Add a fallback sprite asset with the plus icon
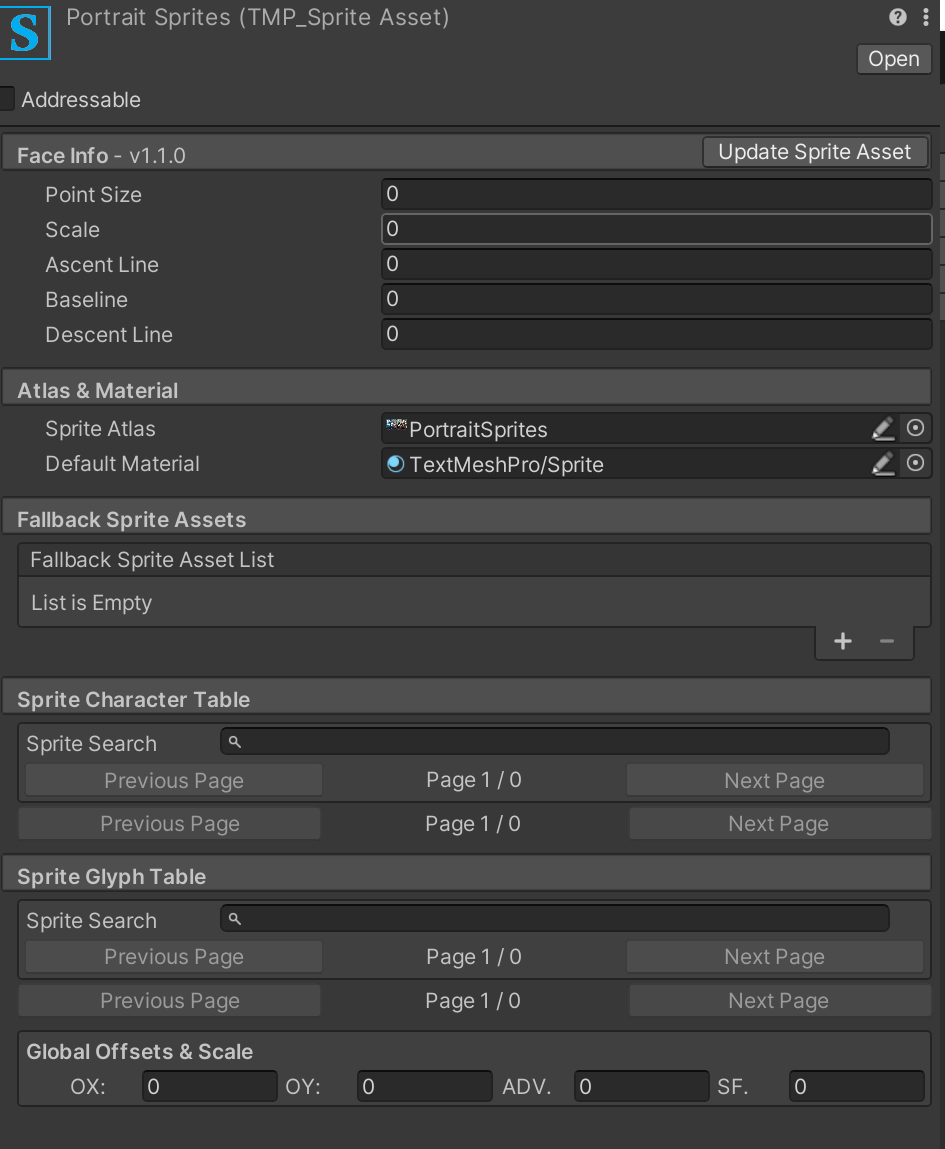The width and height of the screenshot is (945, 1149). tap(842, 641)
